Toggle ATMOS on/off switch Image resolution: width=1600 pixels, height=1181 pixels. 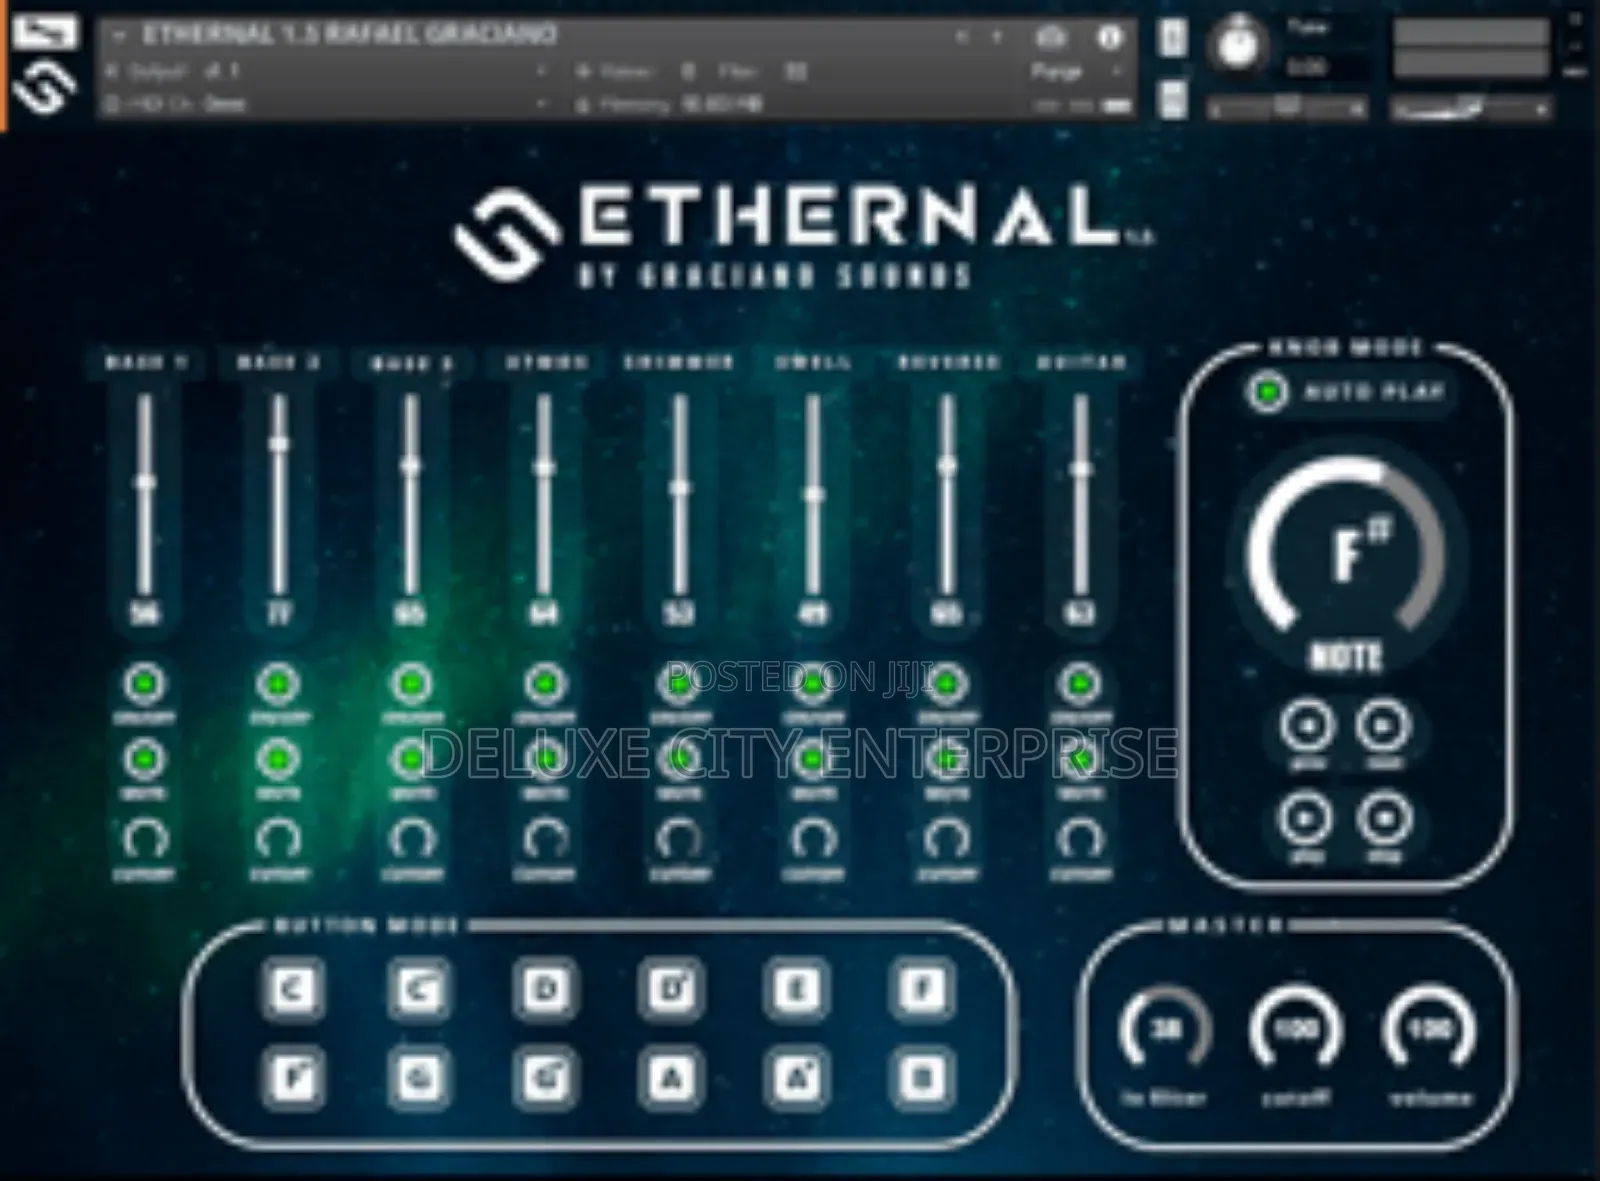[x=545, y=684]
